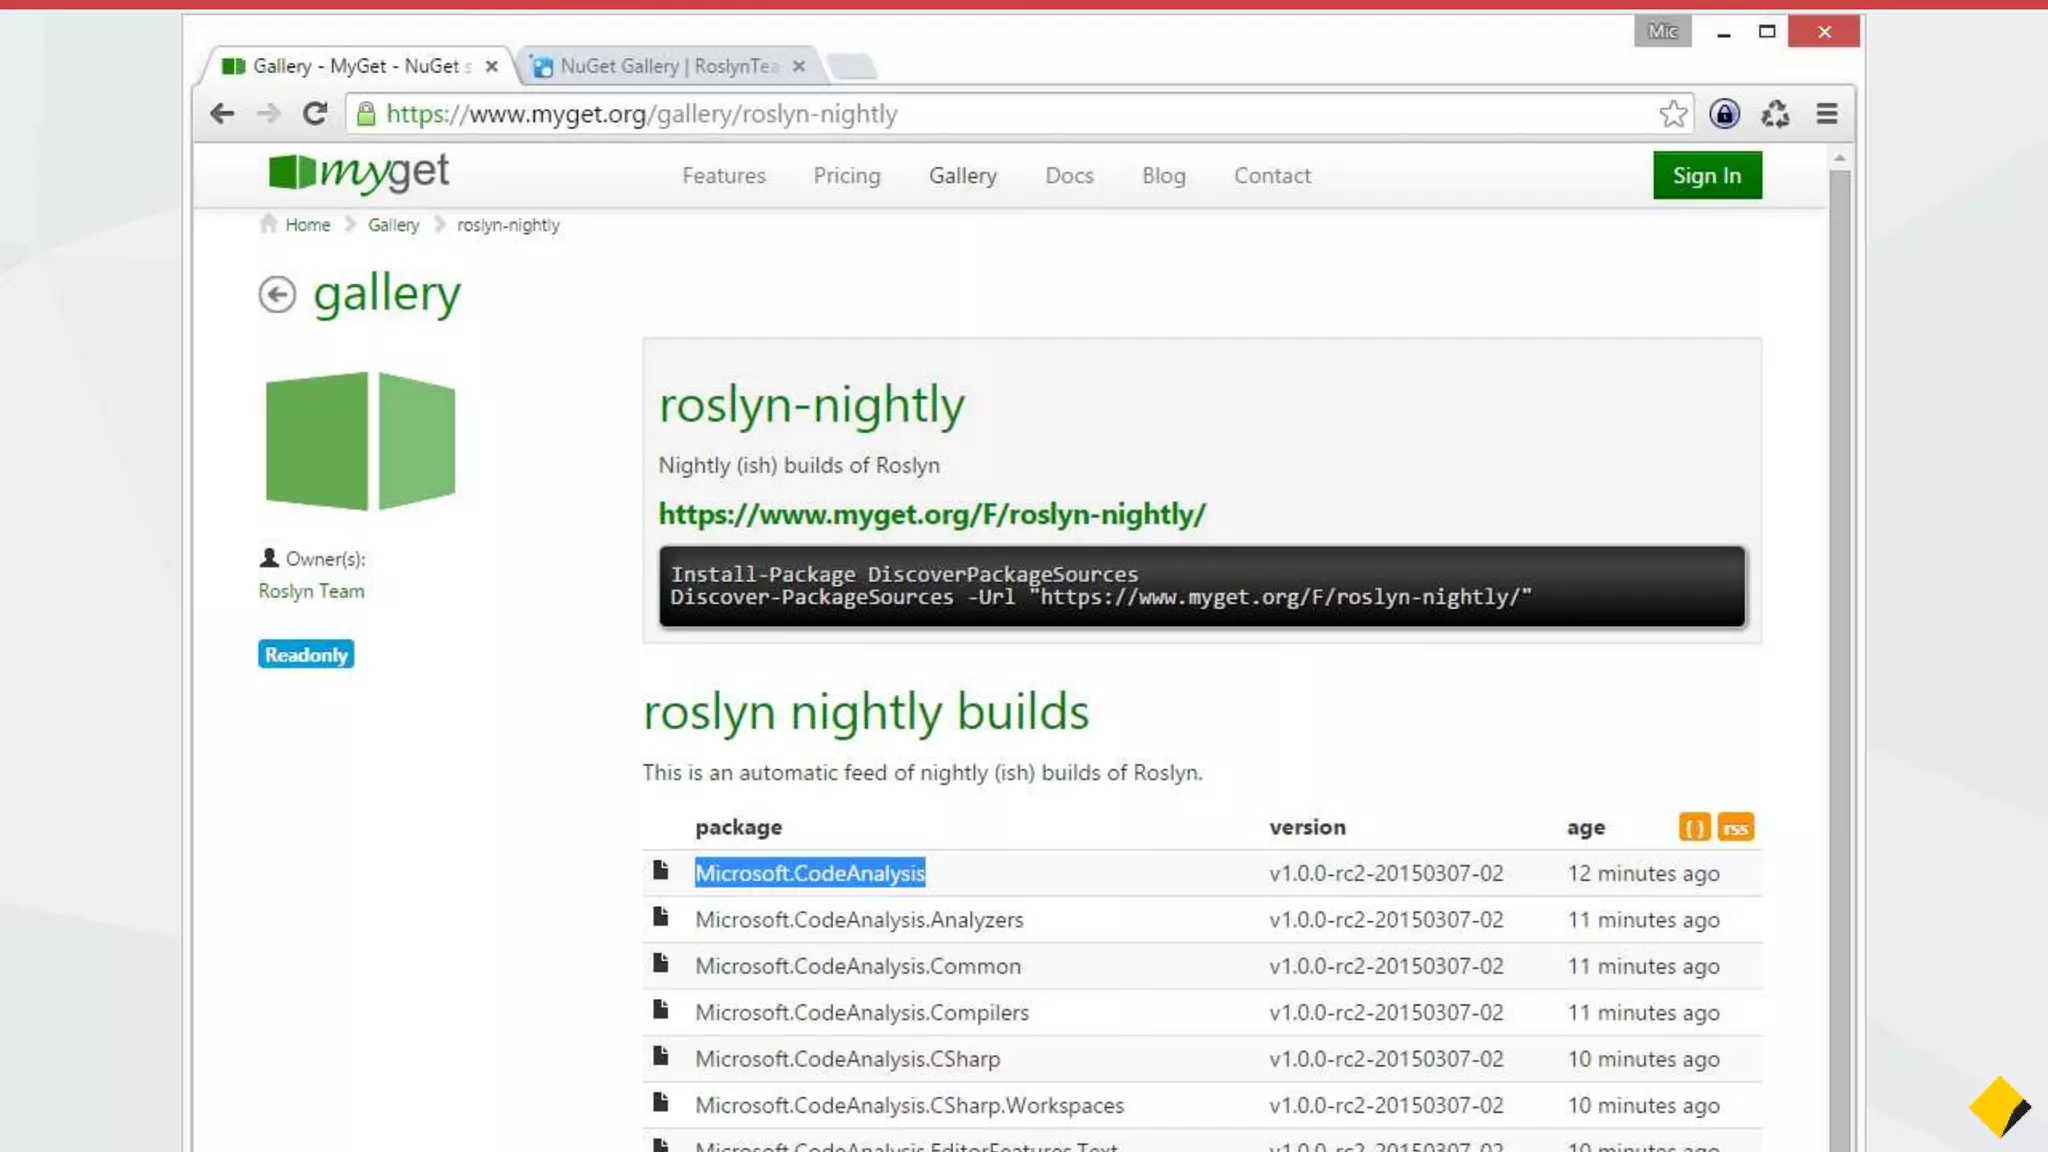2048x1152 pixels.
Task: Click the version cell of Microsoft.CodeAnalysis.Analyzers
Action: (1386, 920)
